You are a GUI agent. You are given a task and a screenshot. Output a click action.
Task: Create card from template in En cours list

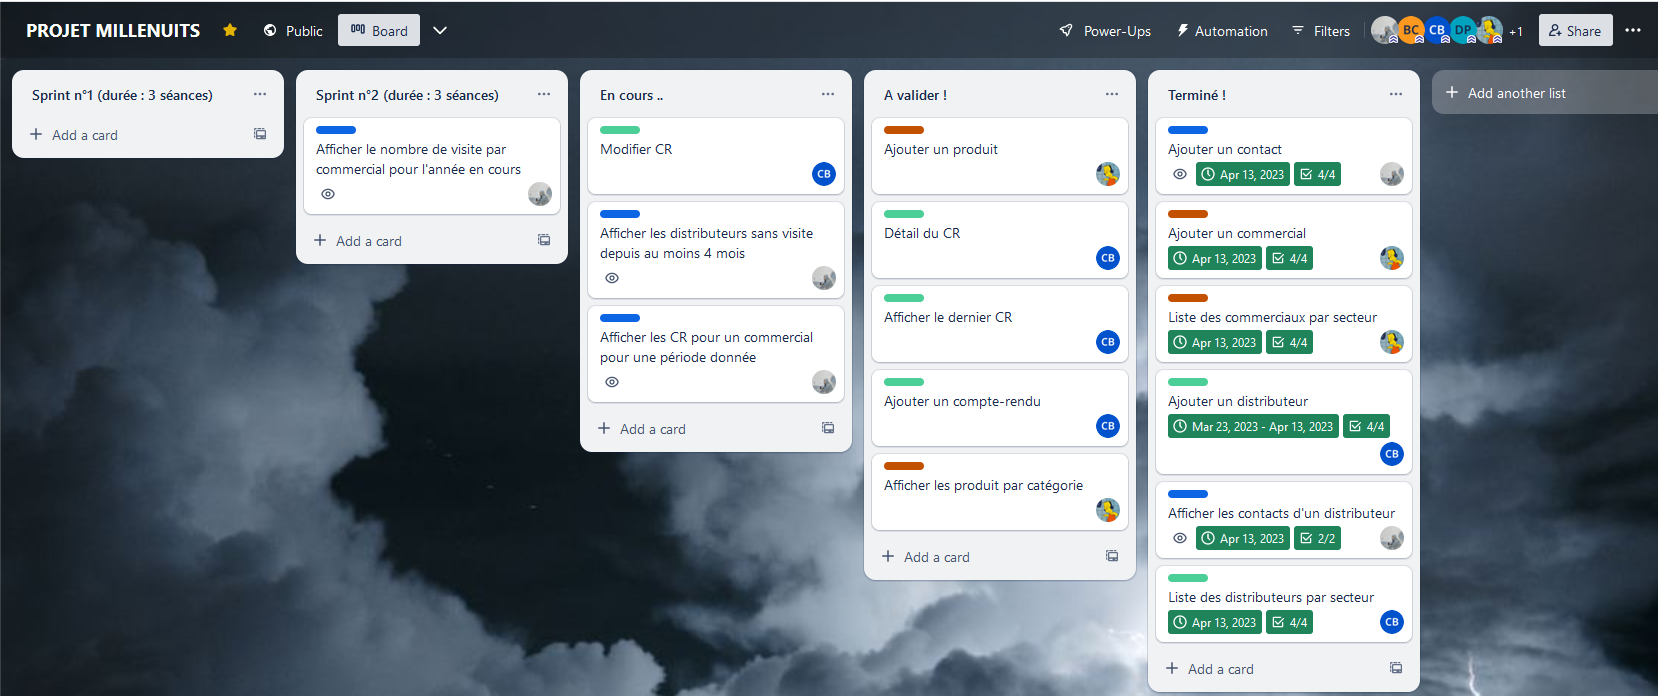[828, 428]
